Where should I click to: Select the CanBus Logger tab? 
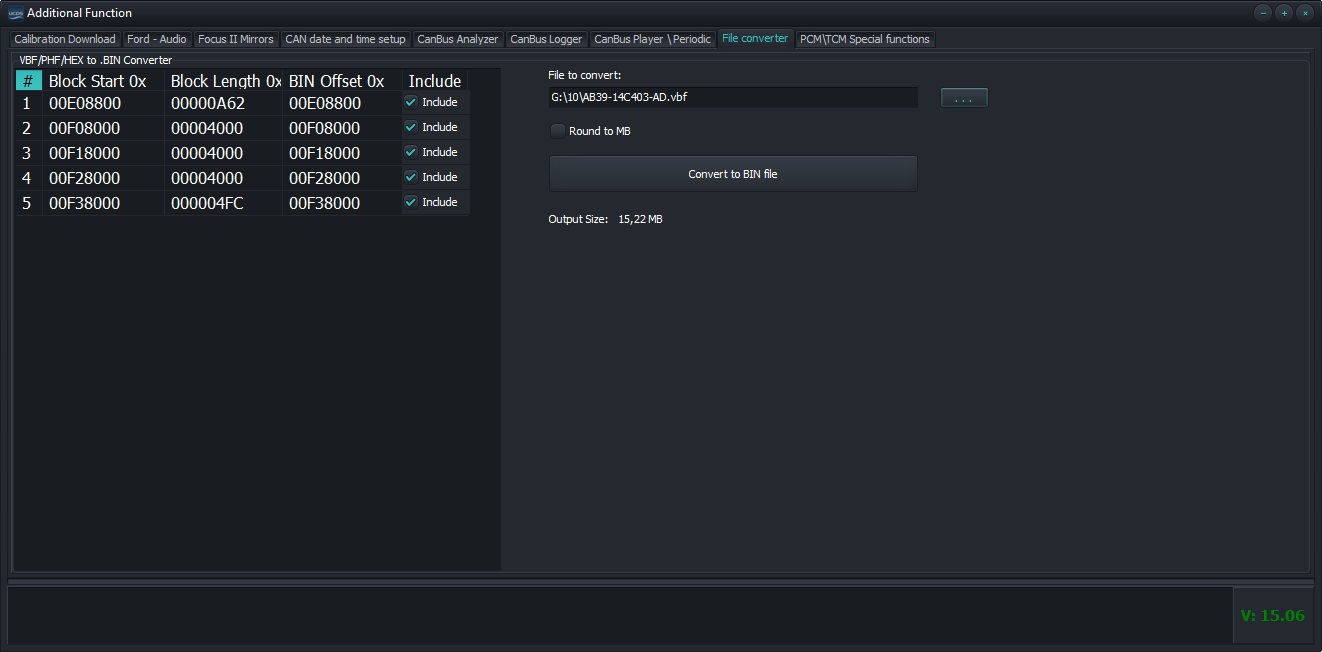[x=546, y=39]
